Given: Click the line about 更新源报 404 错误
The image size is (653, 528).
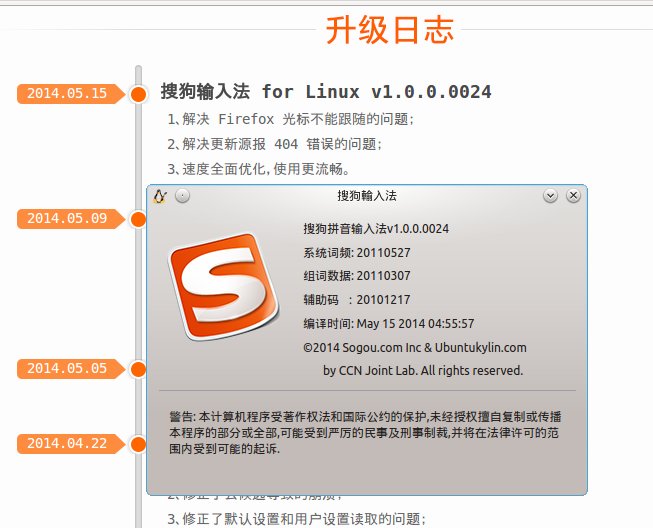Looking at the screenshot, I should (274, 144).
